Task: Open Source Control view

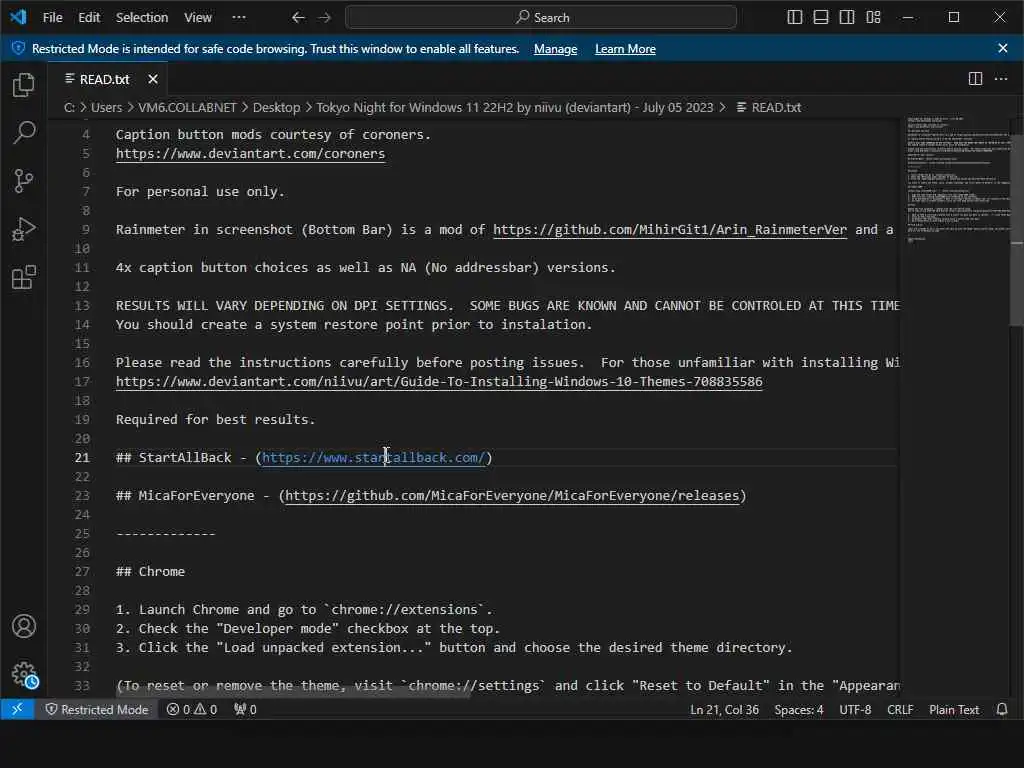Action: pos(24,181)
